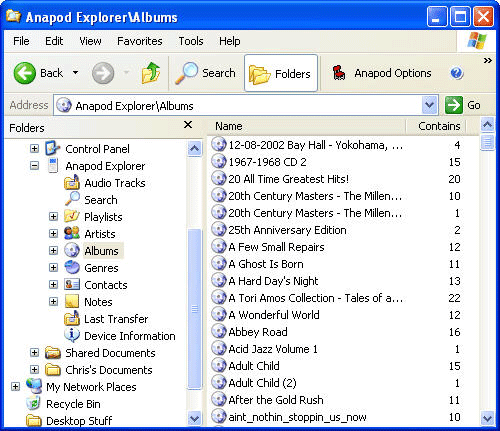The image size is (500, 431).
Task: Click folder tree scrollbar thumb
Action: 194,308
